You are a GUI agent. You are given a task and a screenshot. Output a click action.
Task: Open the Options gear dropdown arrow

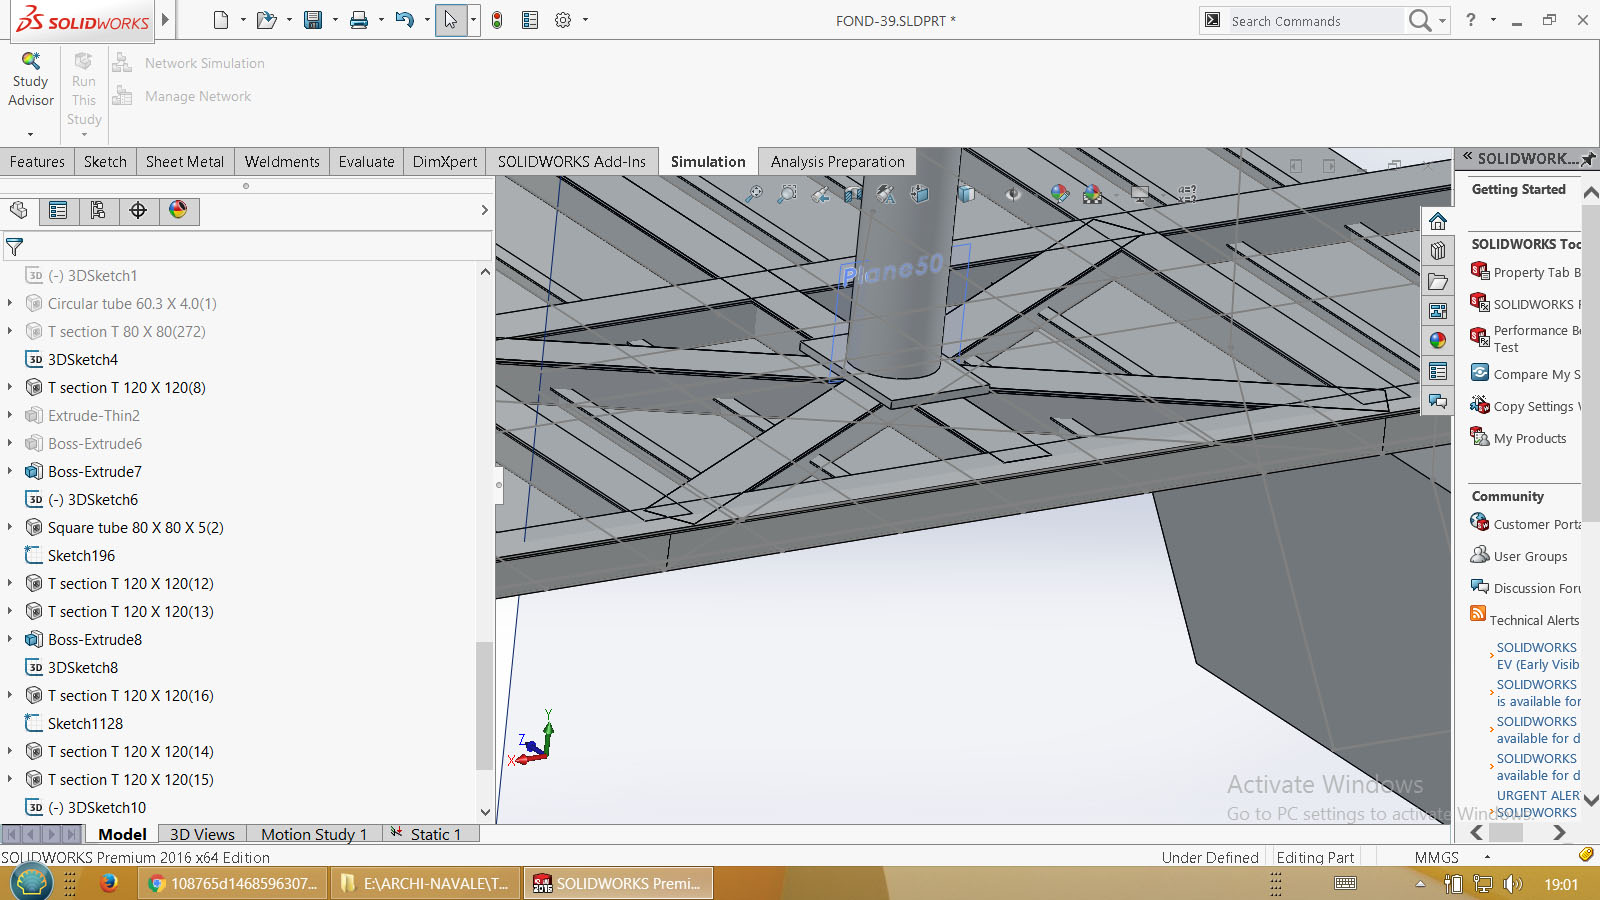585,20
